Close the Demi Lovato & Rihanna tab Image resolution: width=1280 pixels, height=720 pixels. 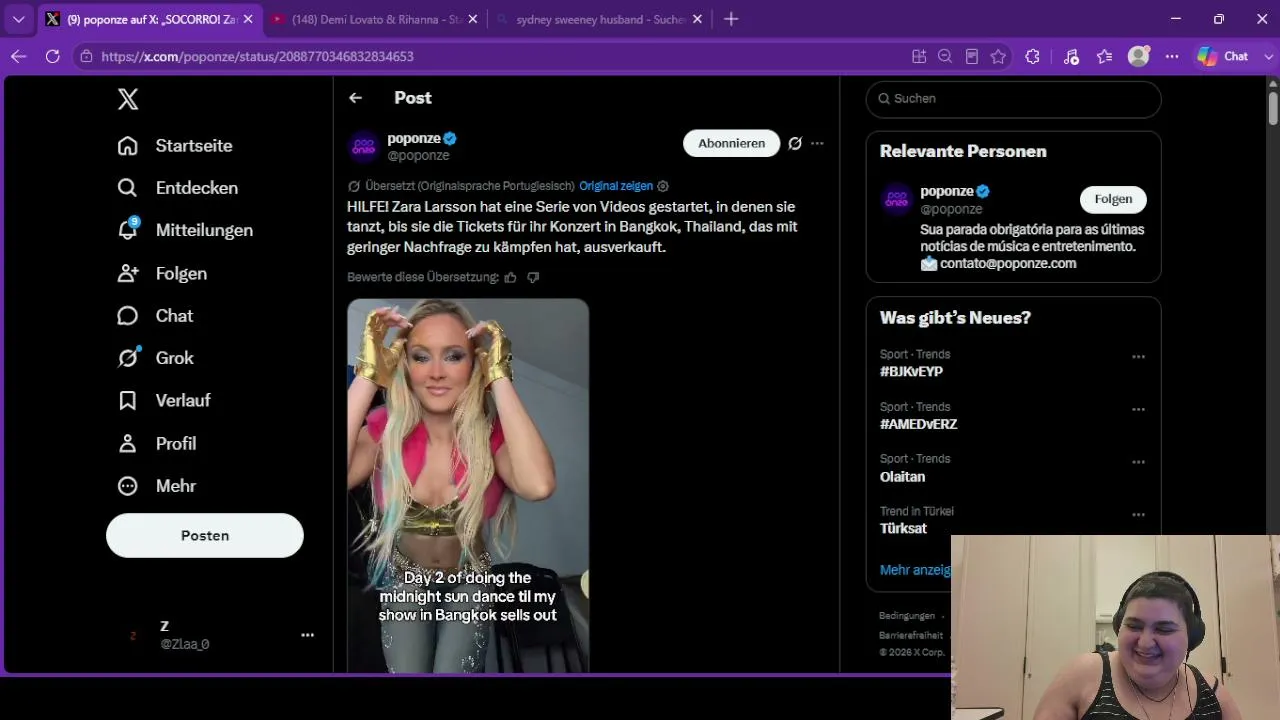[473, 19]
